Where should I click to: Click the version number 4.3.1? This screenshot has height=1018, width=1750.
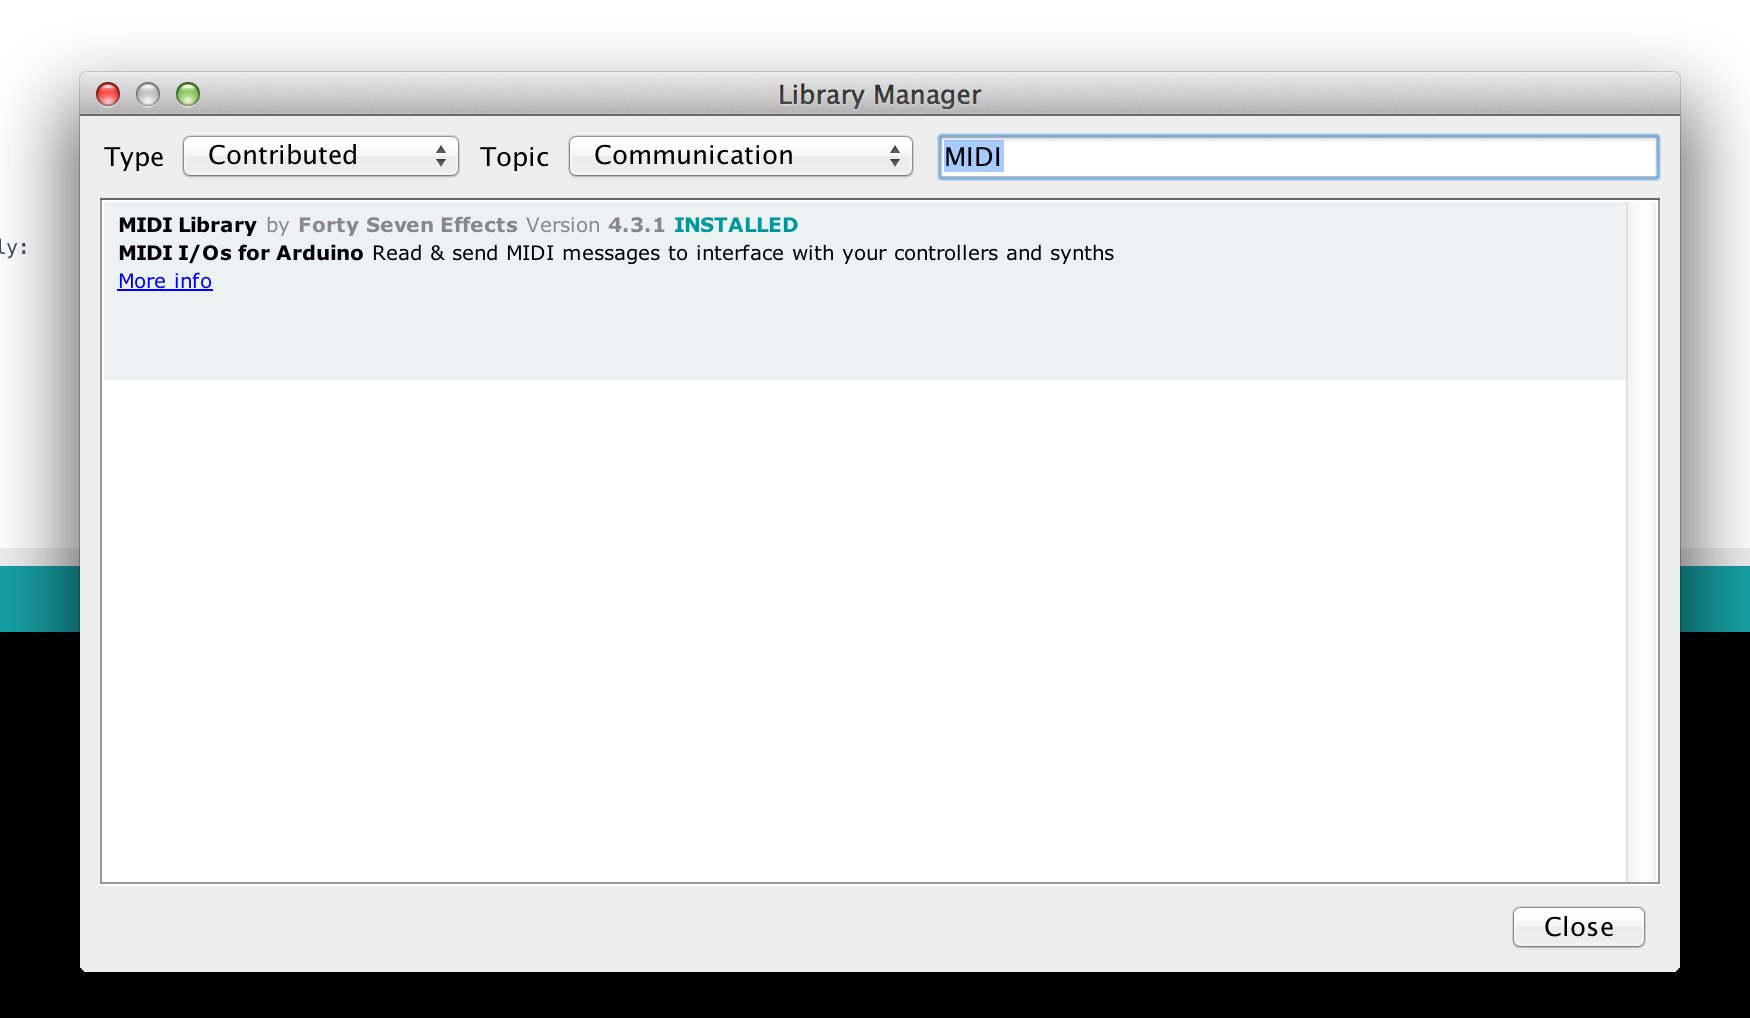[636, 225]
